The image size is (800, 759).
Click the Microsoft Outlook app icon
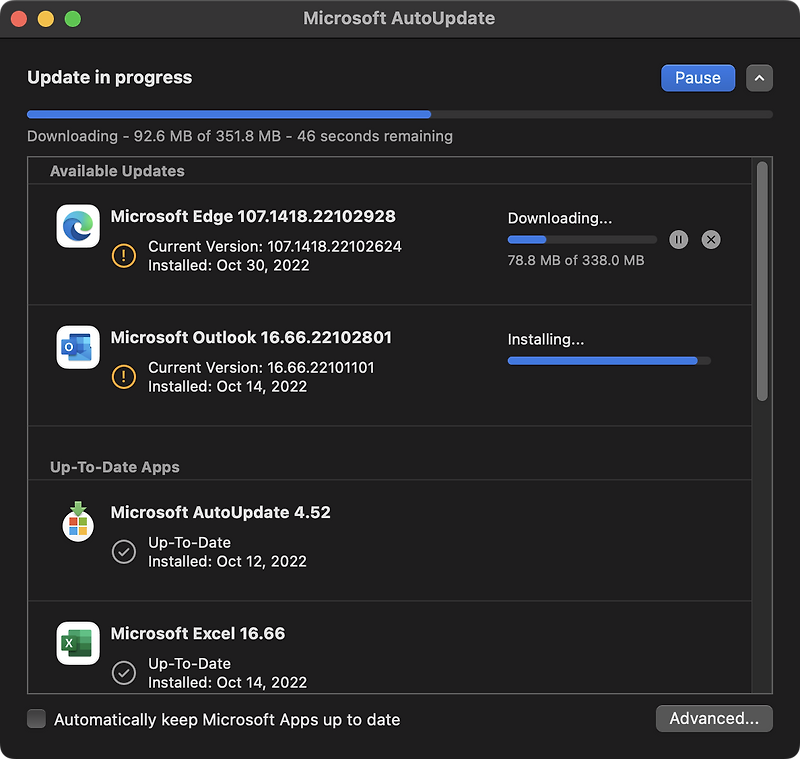[x=77, y=349]
